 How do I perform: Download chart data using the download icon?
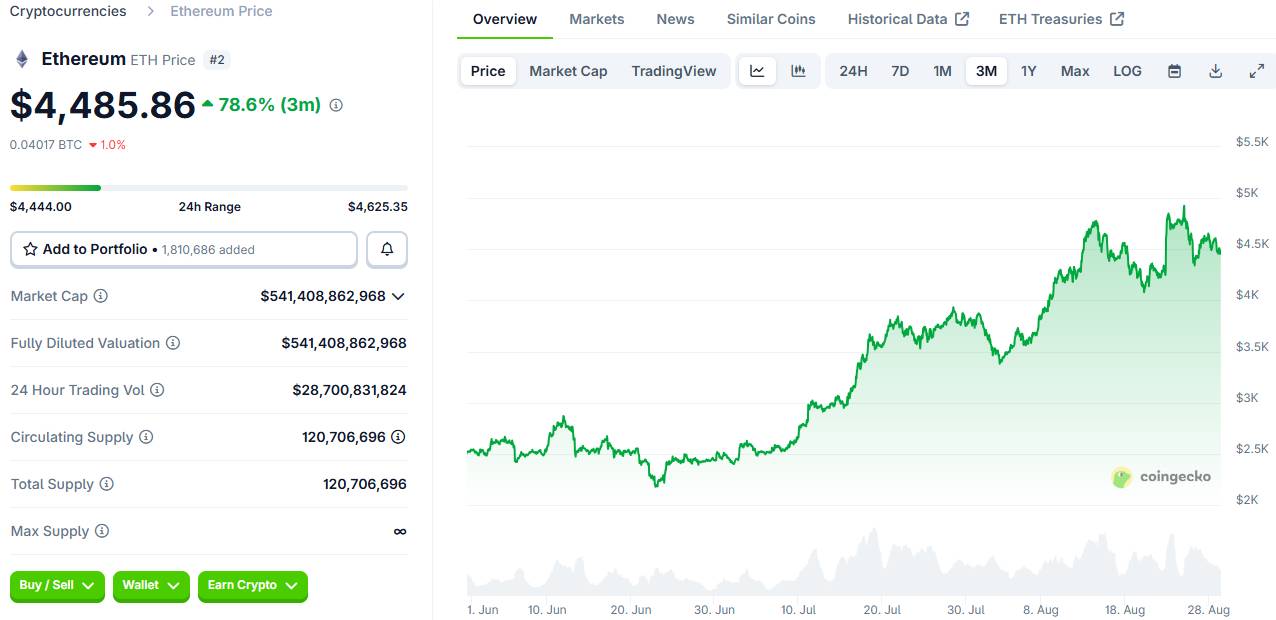pos(1216,71)
